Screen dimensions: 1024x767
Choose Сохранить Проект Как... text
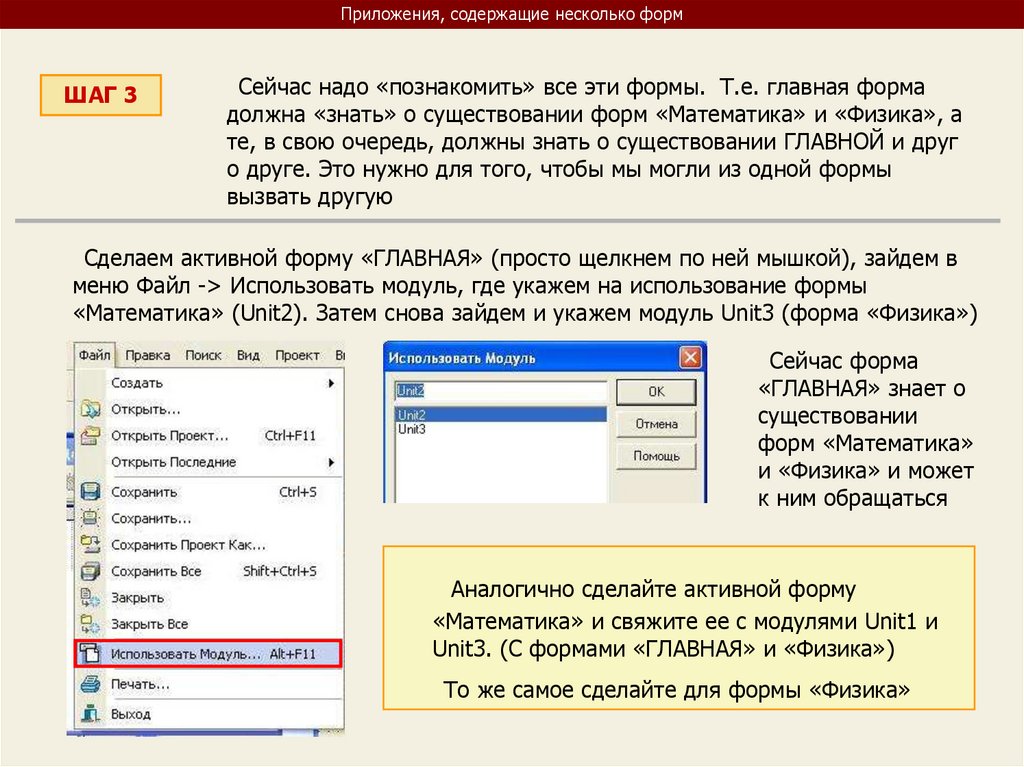(x=188, y=545)
